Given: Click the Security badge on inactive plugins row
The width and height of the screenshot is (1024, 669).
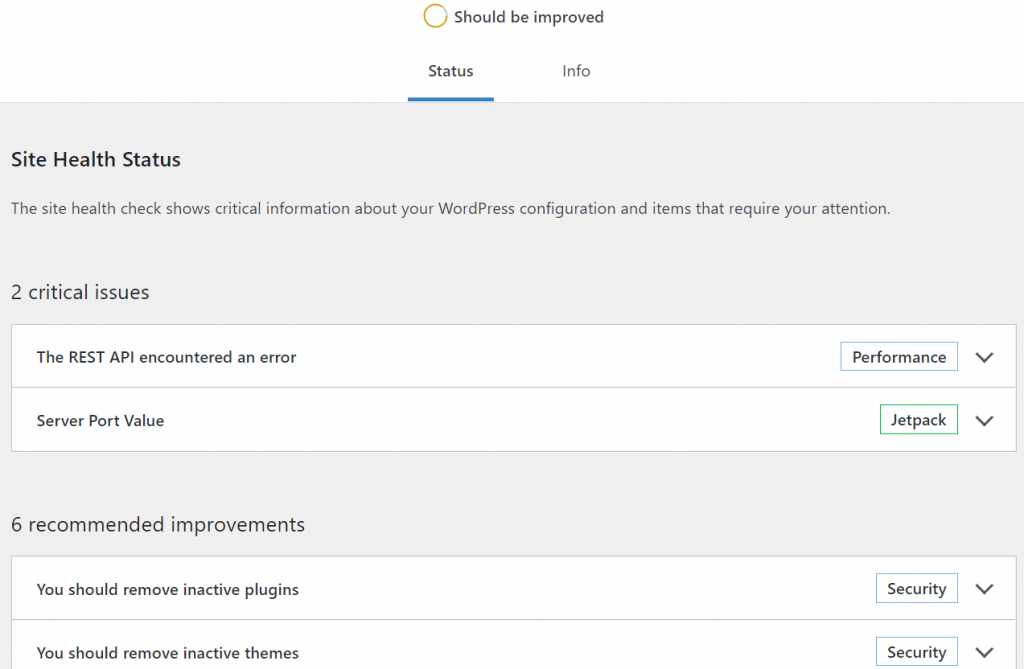Looking at the screenshot, I should click(x=916, y=588).
